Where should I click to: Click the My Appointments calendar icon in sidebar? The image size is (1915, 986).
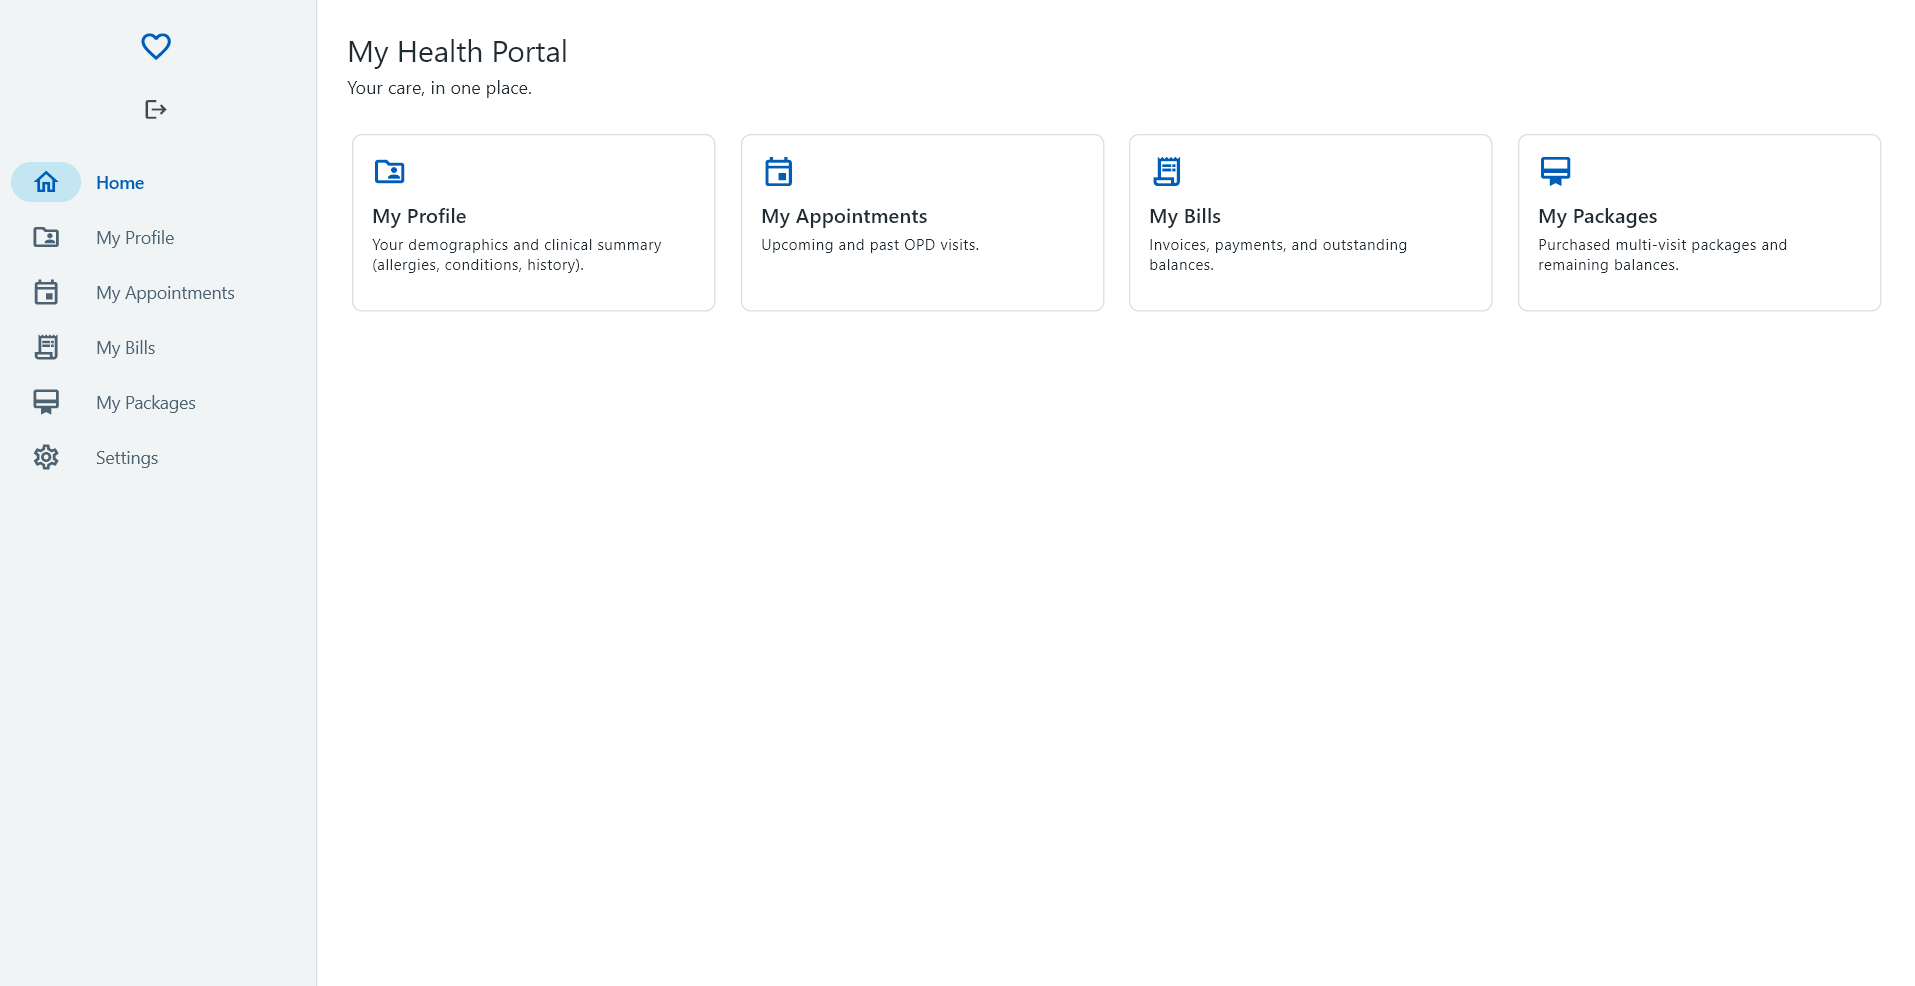click(x=46, y=292)
